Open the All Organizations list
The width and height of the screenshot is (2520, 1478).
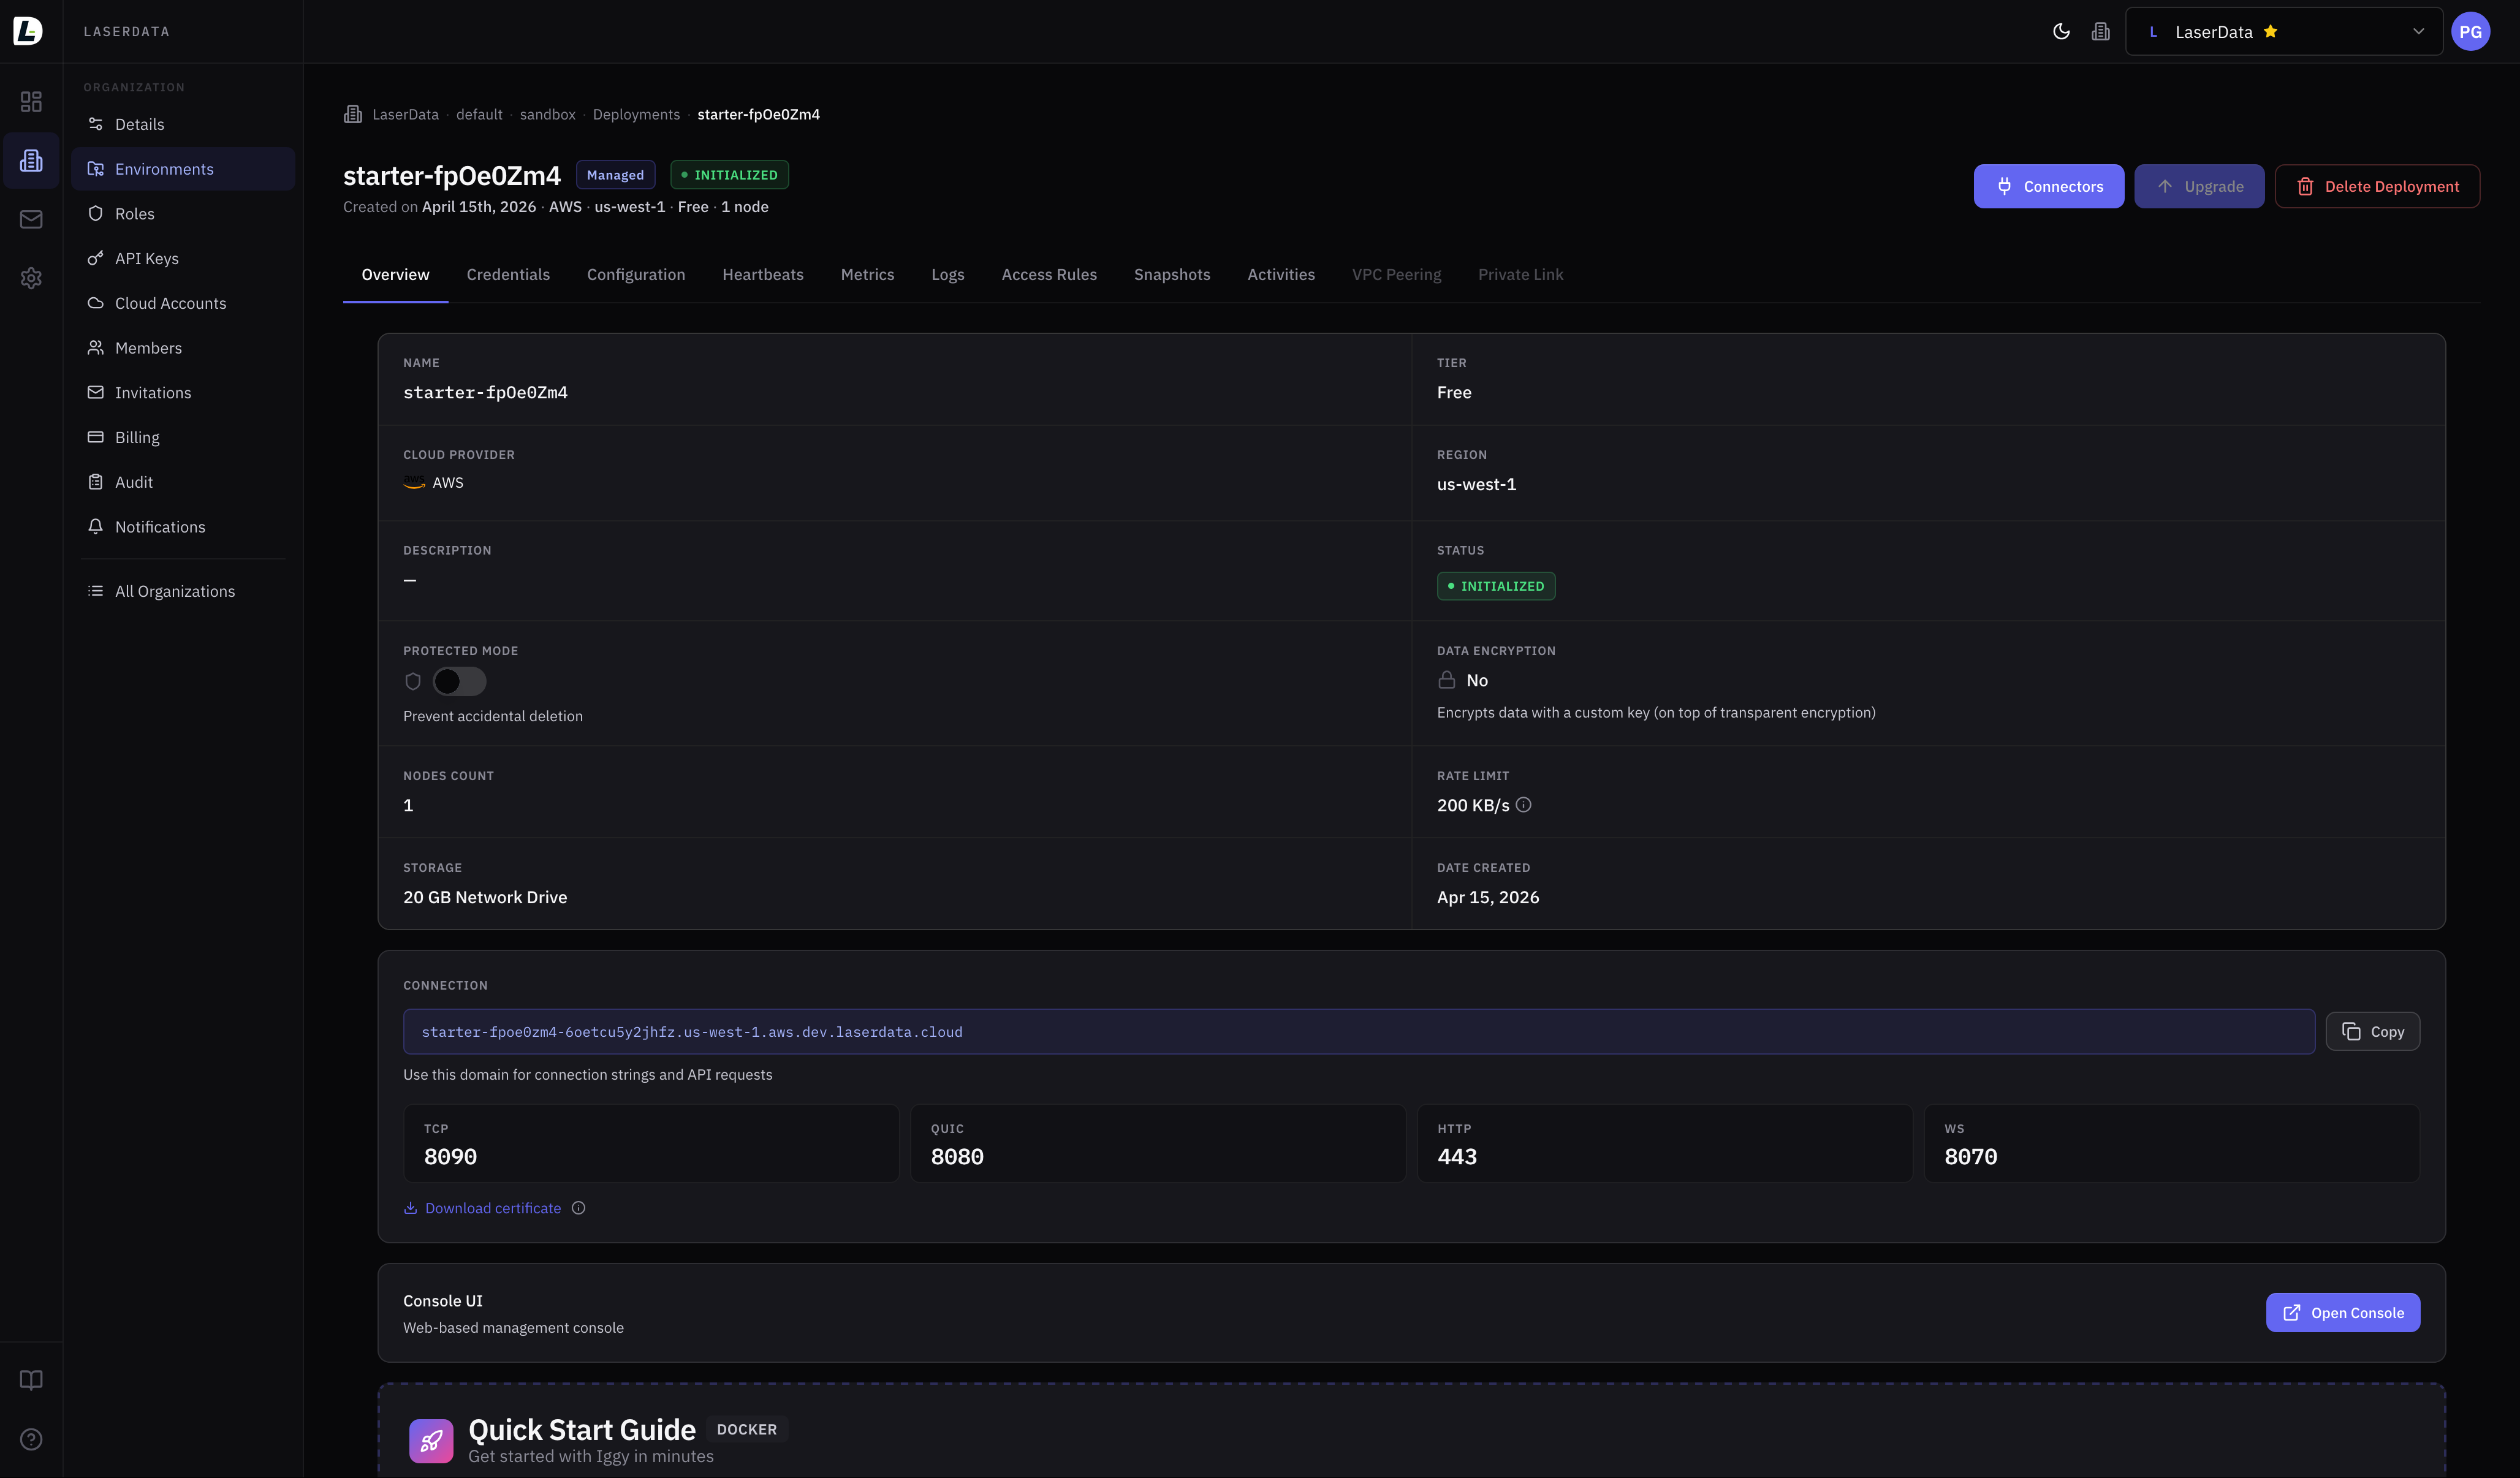point(174,591)
